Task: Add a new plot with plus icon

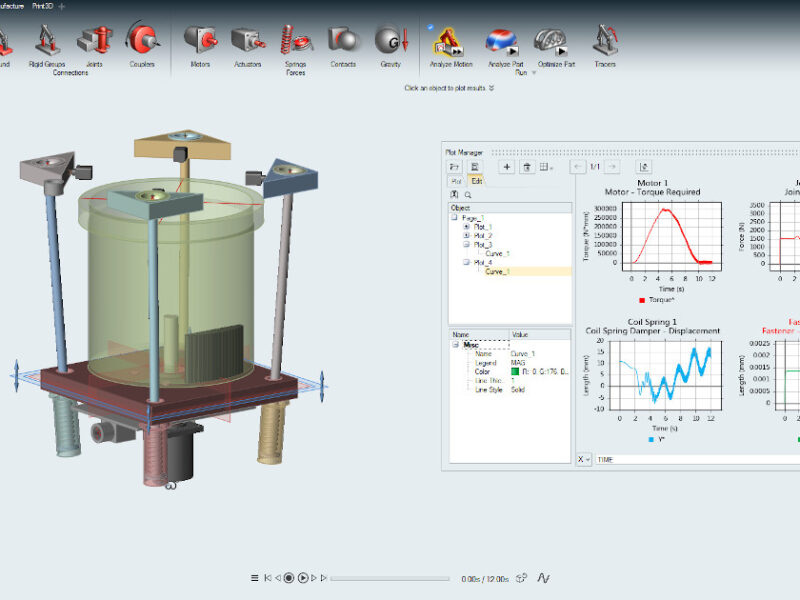Action: [x=507, y=167]
